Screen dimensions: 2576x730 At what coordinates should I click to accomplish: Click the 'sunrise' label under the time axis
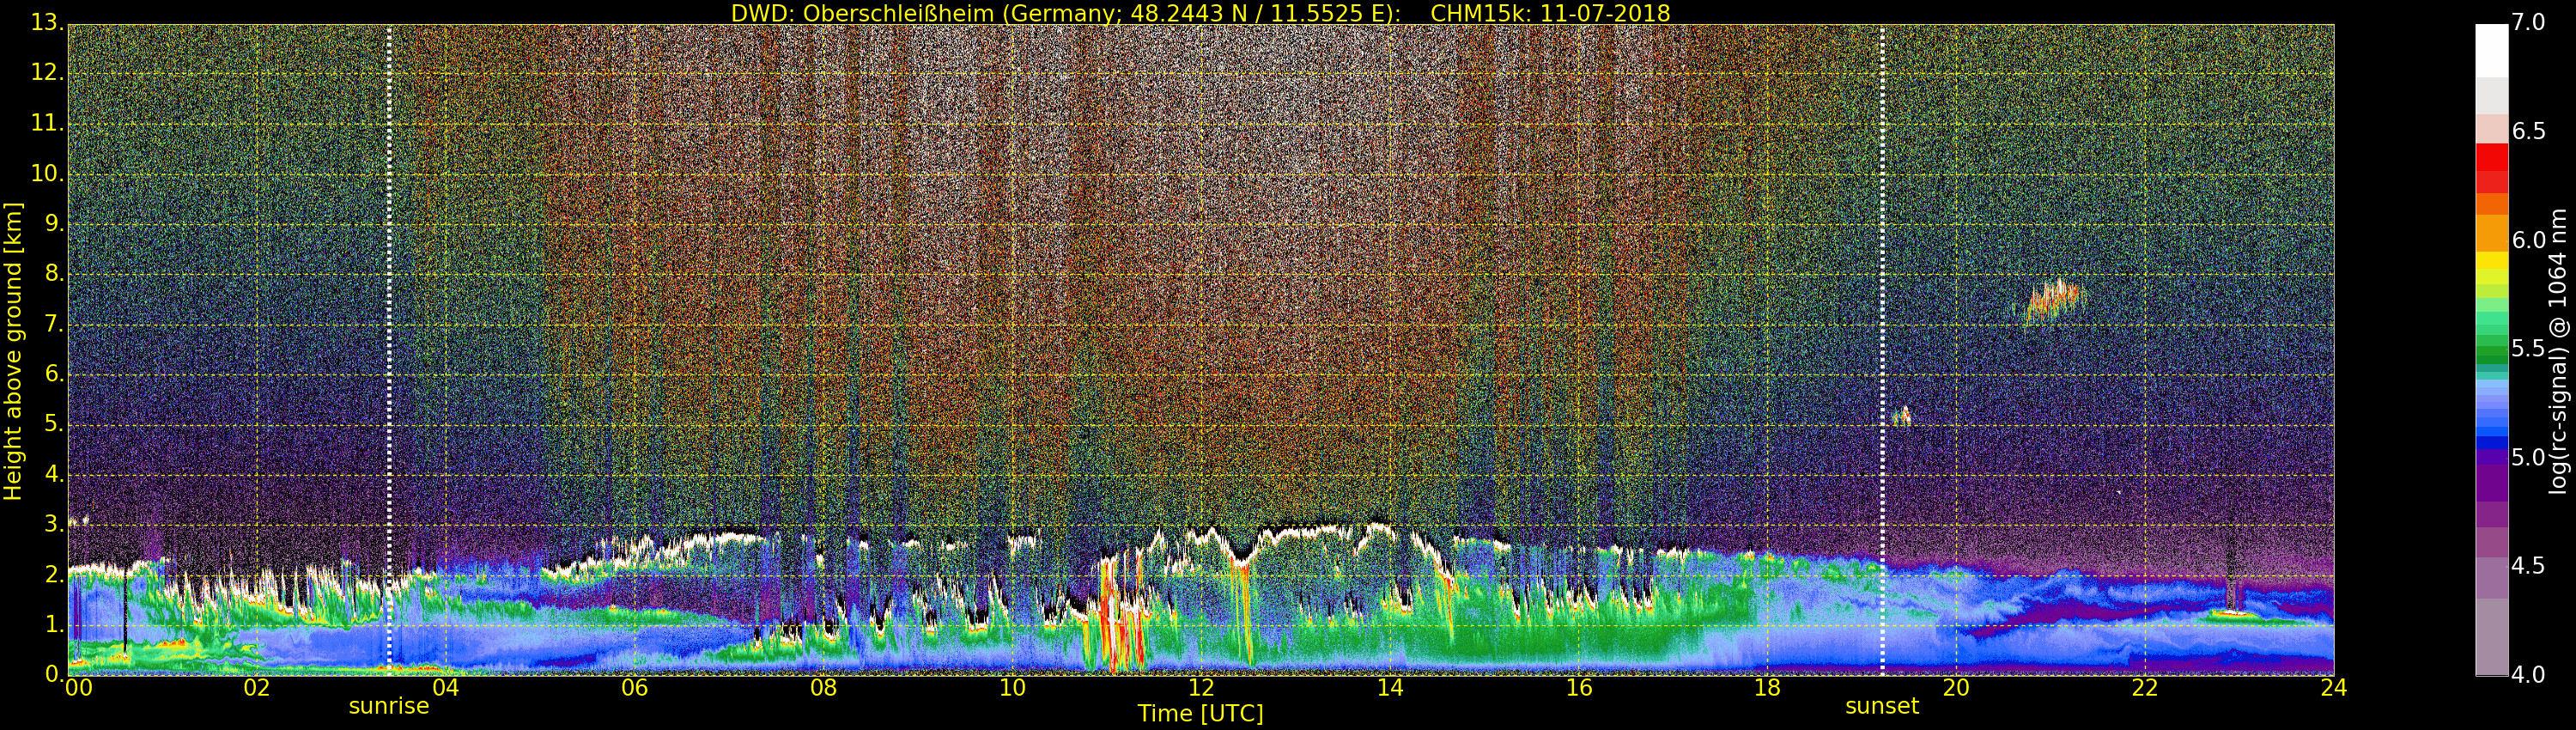(389, 706)
